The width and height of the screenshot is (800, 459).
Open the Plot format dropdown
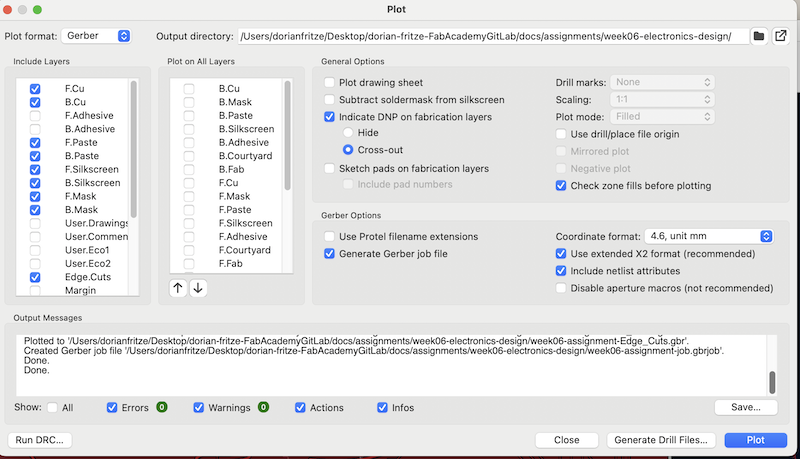(x=97, y=36)
